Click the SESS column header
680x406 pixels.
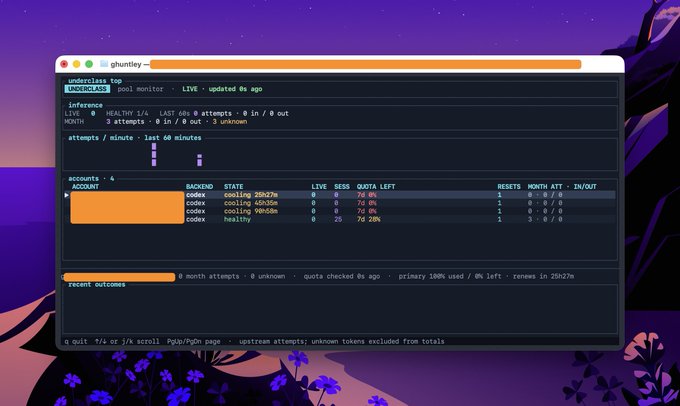[x=342, y=187]
